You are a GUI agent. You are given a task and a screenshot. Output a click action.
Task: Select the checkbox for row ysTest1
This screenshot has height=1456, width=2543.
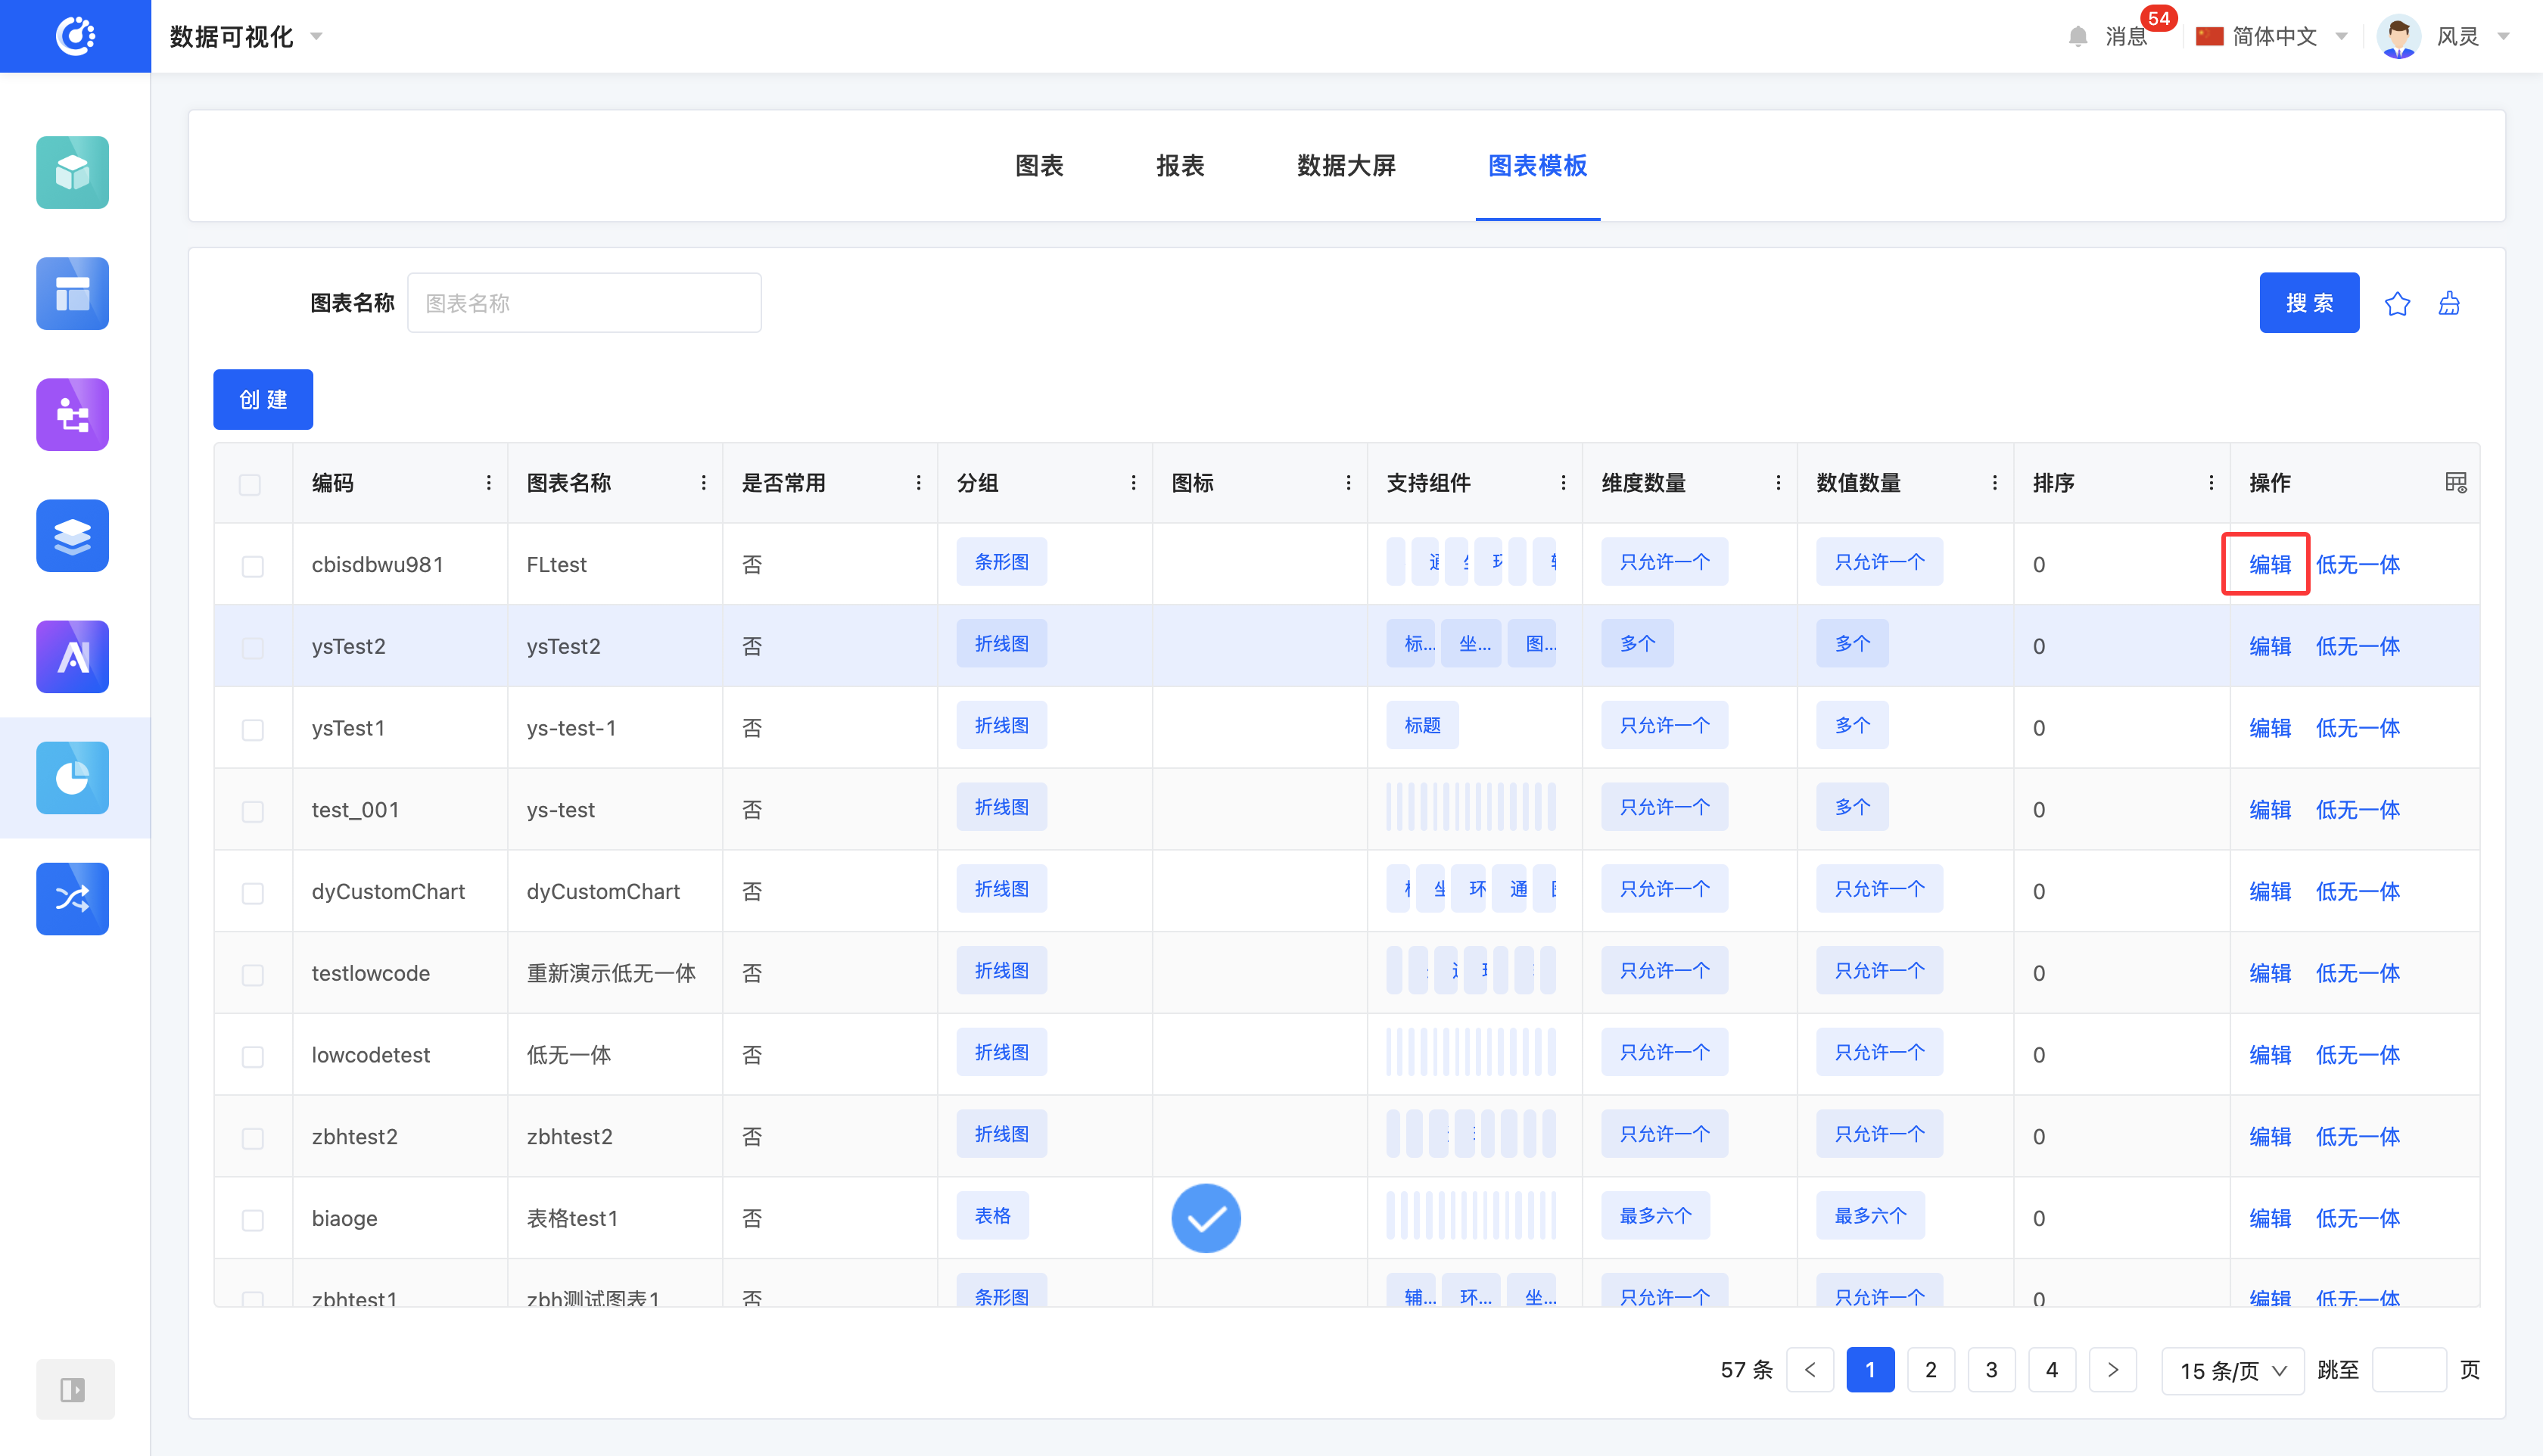pyautogui.click(x=252, y=729)
